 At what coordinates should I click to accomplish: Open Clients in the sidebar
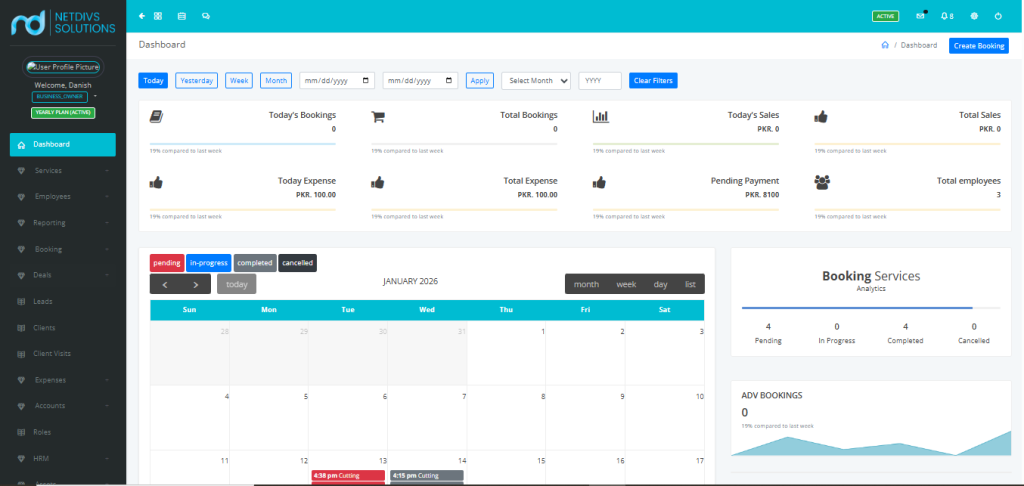click(x=44, y=328)
